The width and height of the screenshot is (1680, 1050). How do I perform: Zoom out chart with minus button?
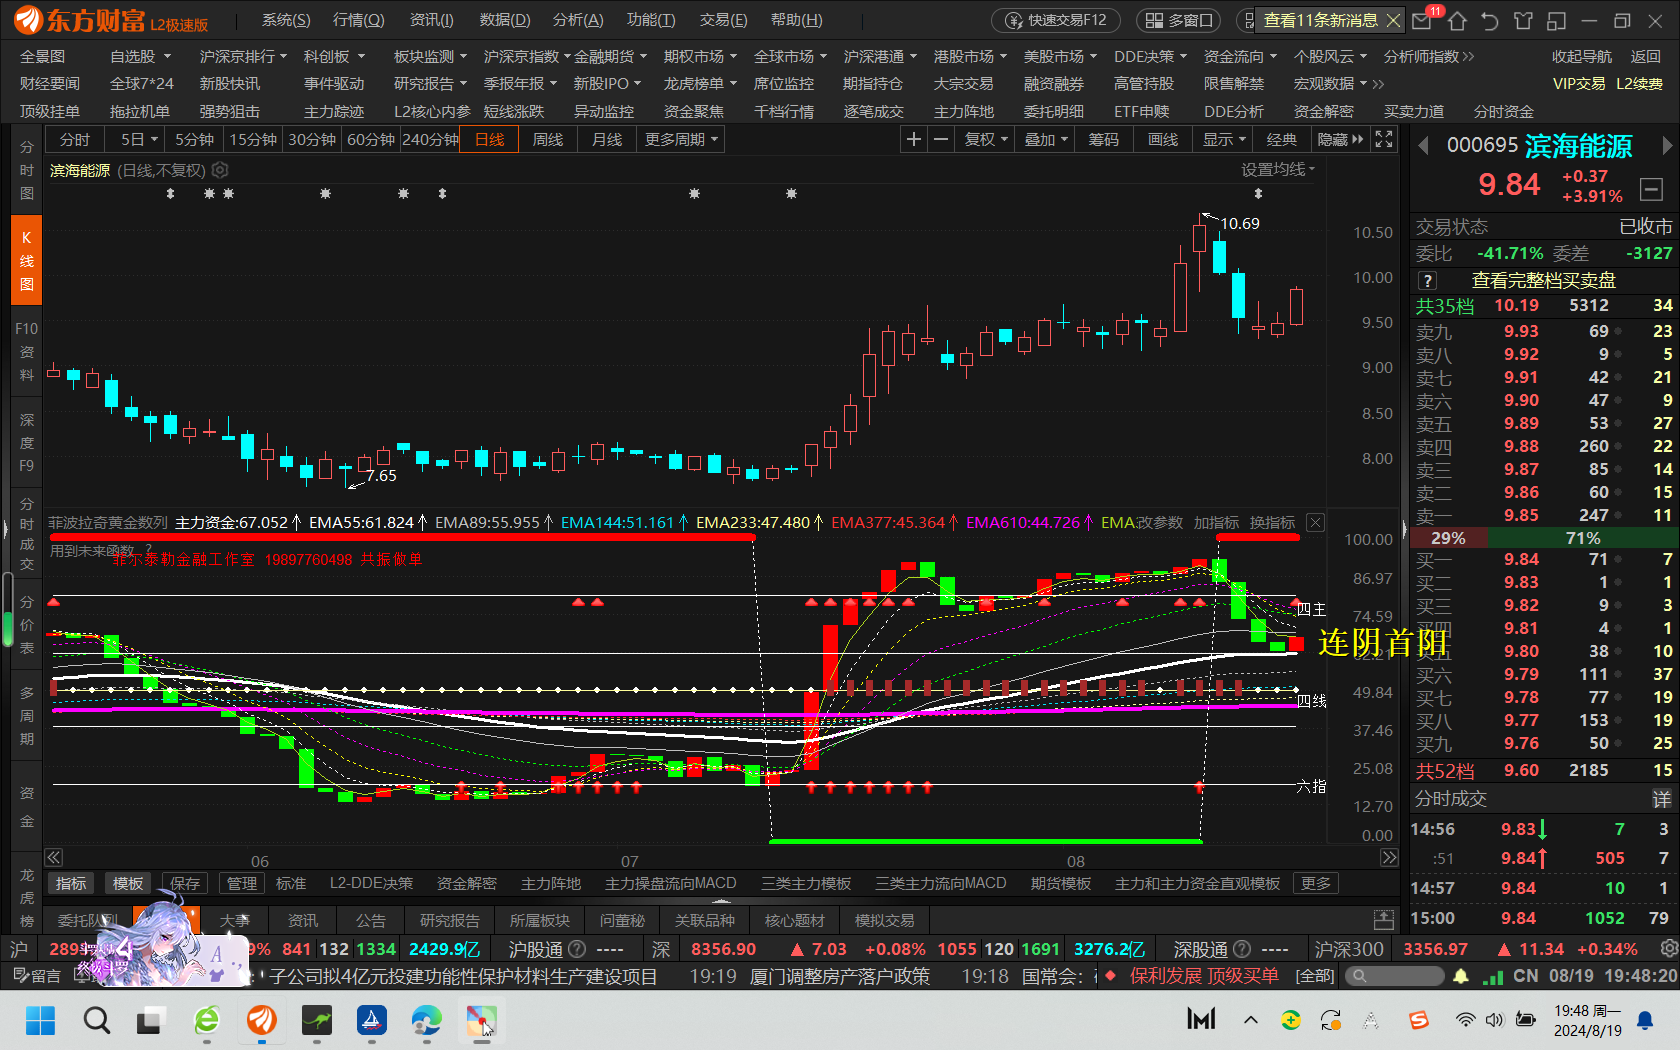pyautogui.click(x=940, y=140)
